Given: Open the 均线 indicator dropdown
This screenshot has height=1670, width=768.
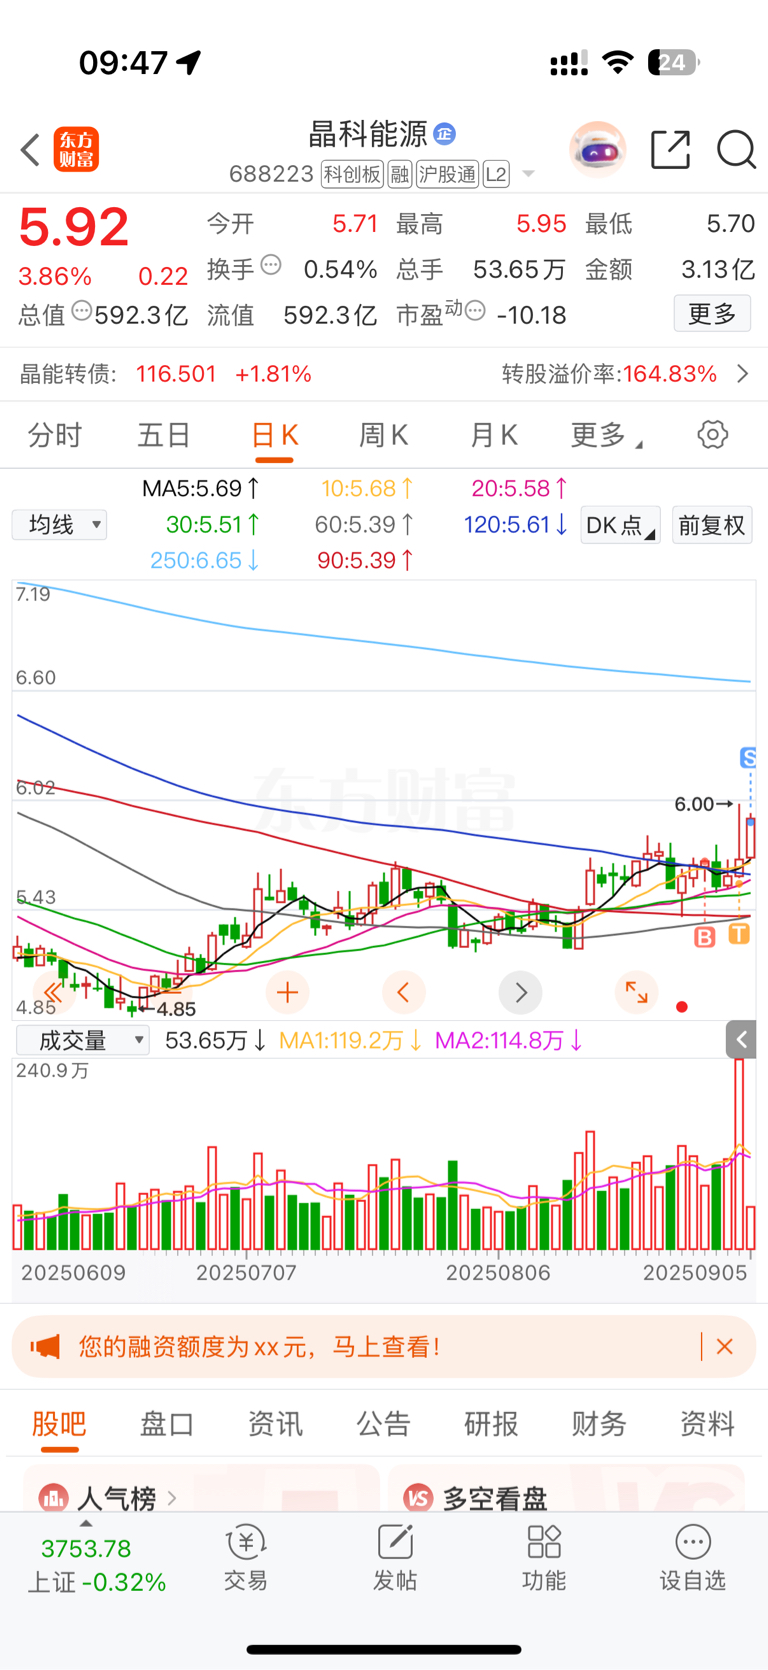Looking at the screenshot, I should click(59, 525).
